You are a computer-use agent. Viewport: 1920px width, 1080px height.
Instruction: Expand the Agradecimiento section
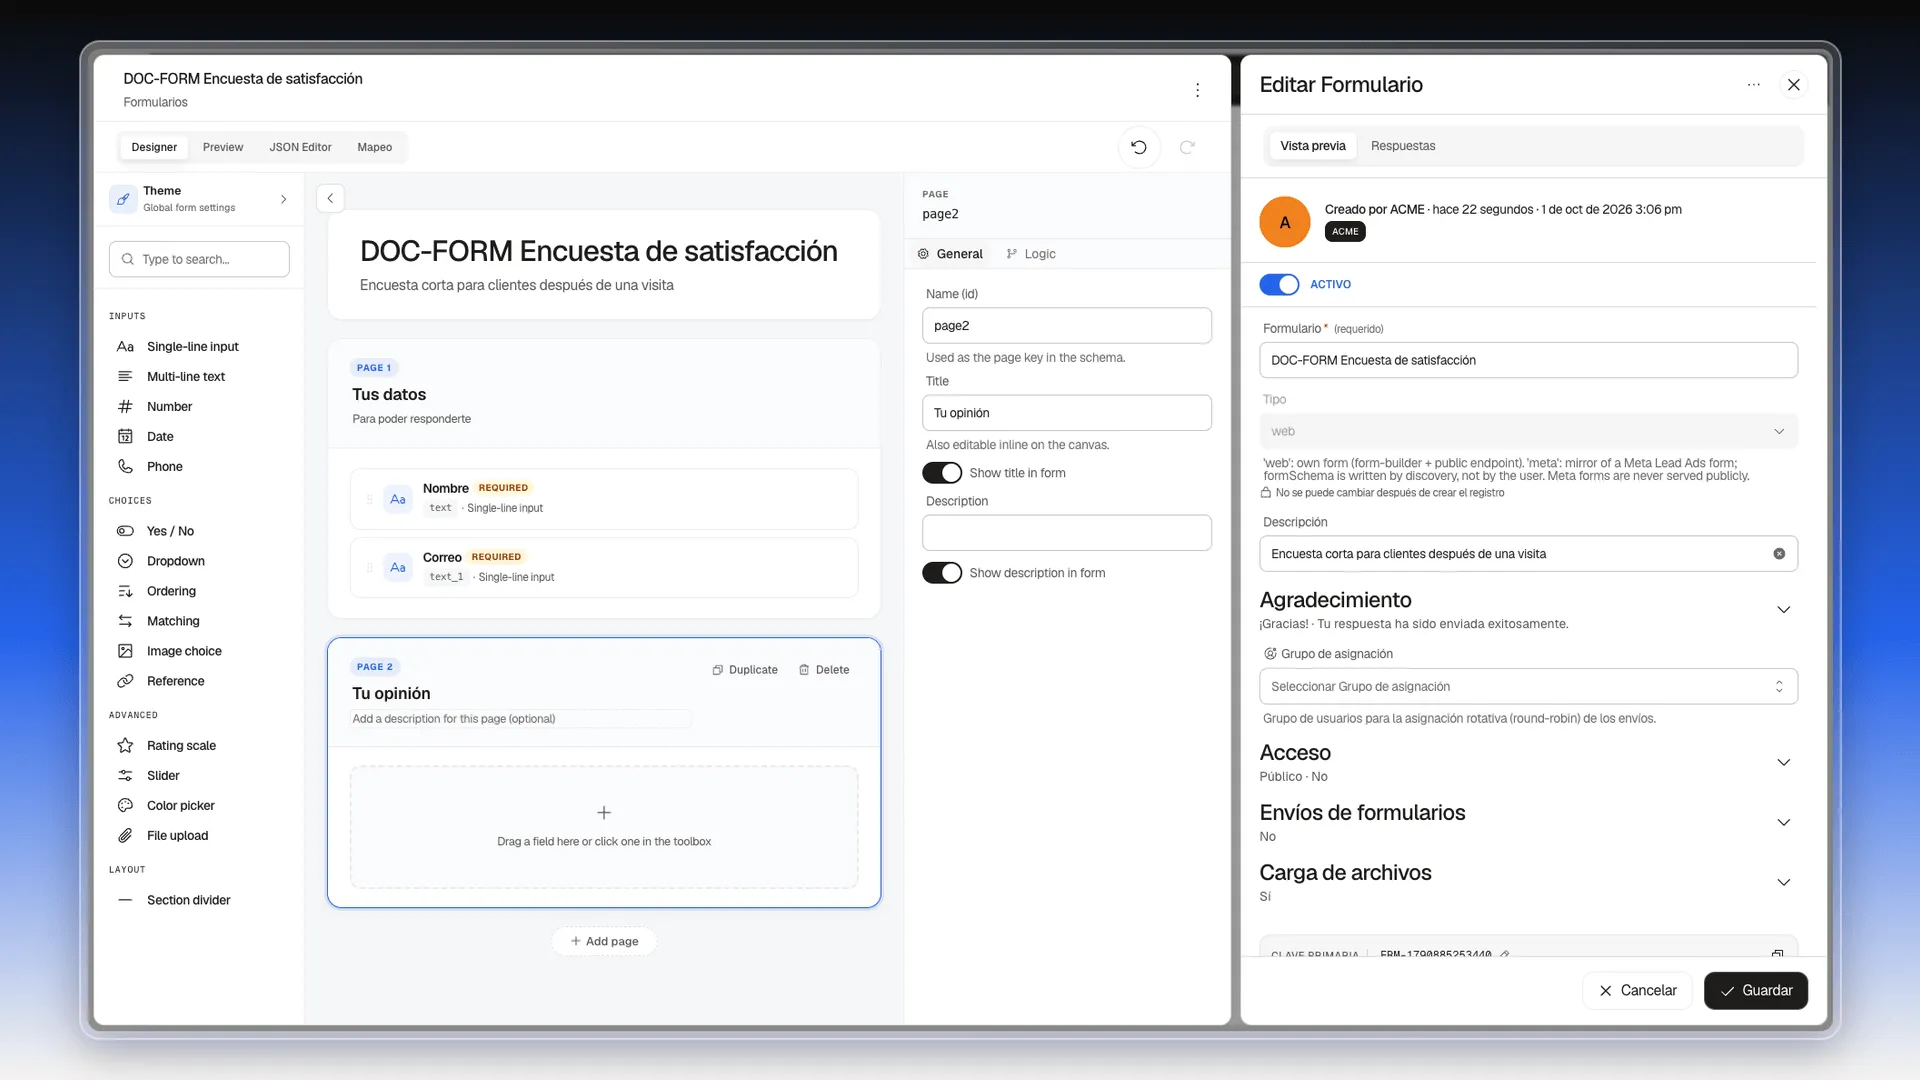click(x=1783, y=610)
